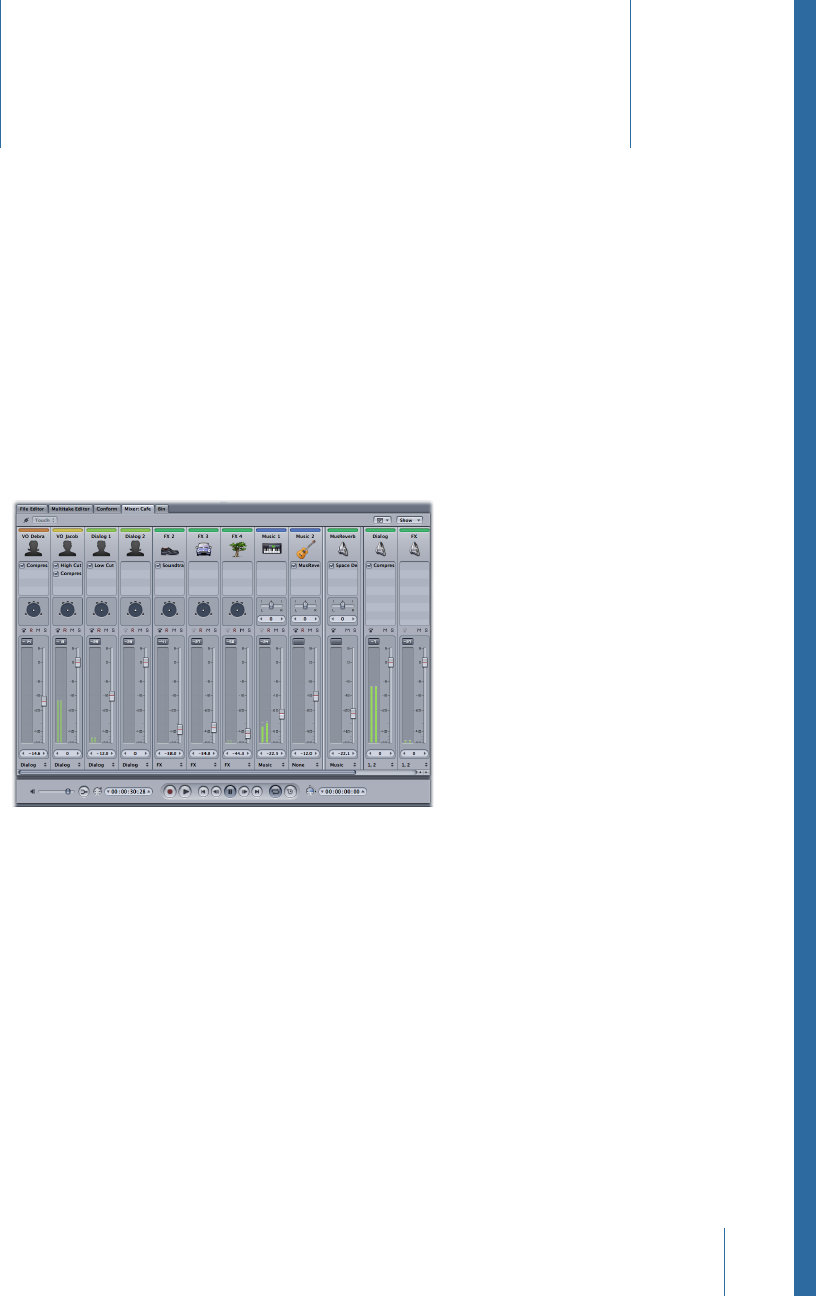
Task: Click the Music 2 volume fader handle
Action: (316, 696)
